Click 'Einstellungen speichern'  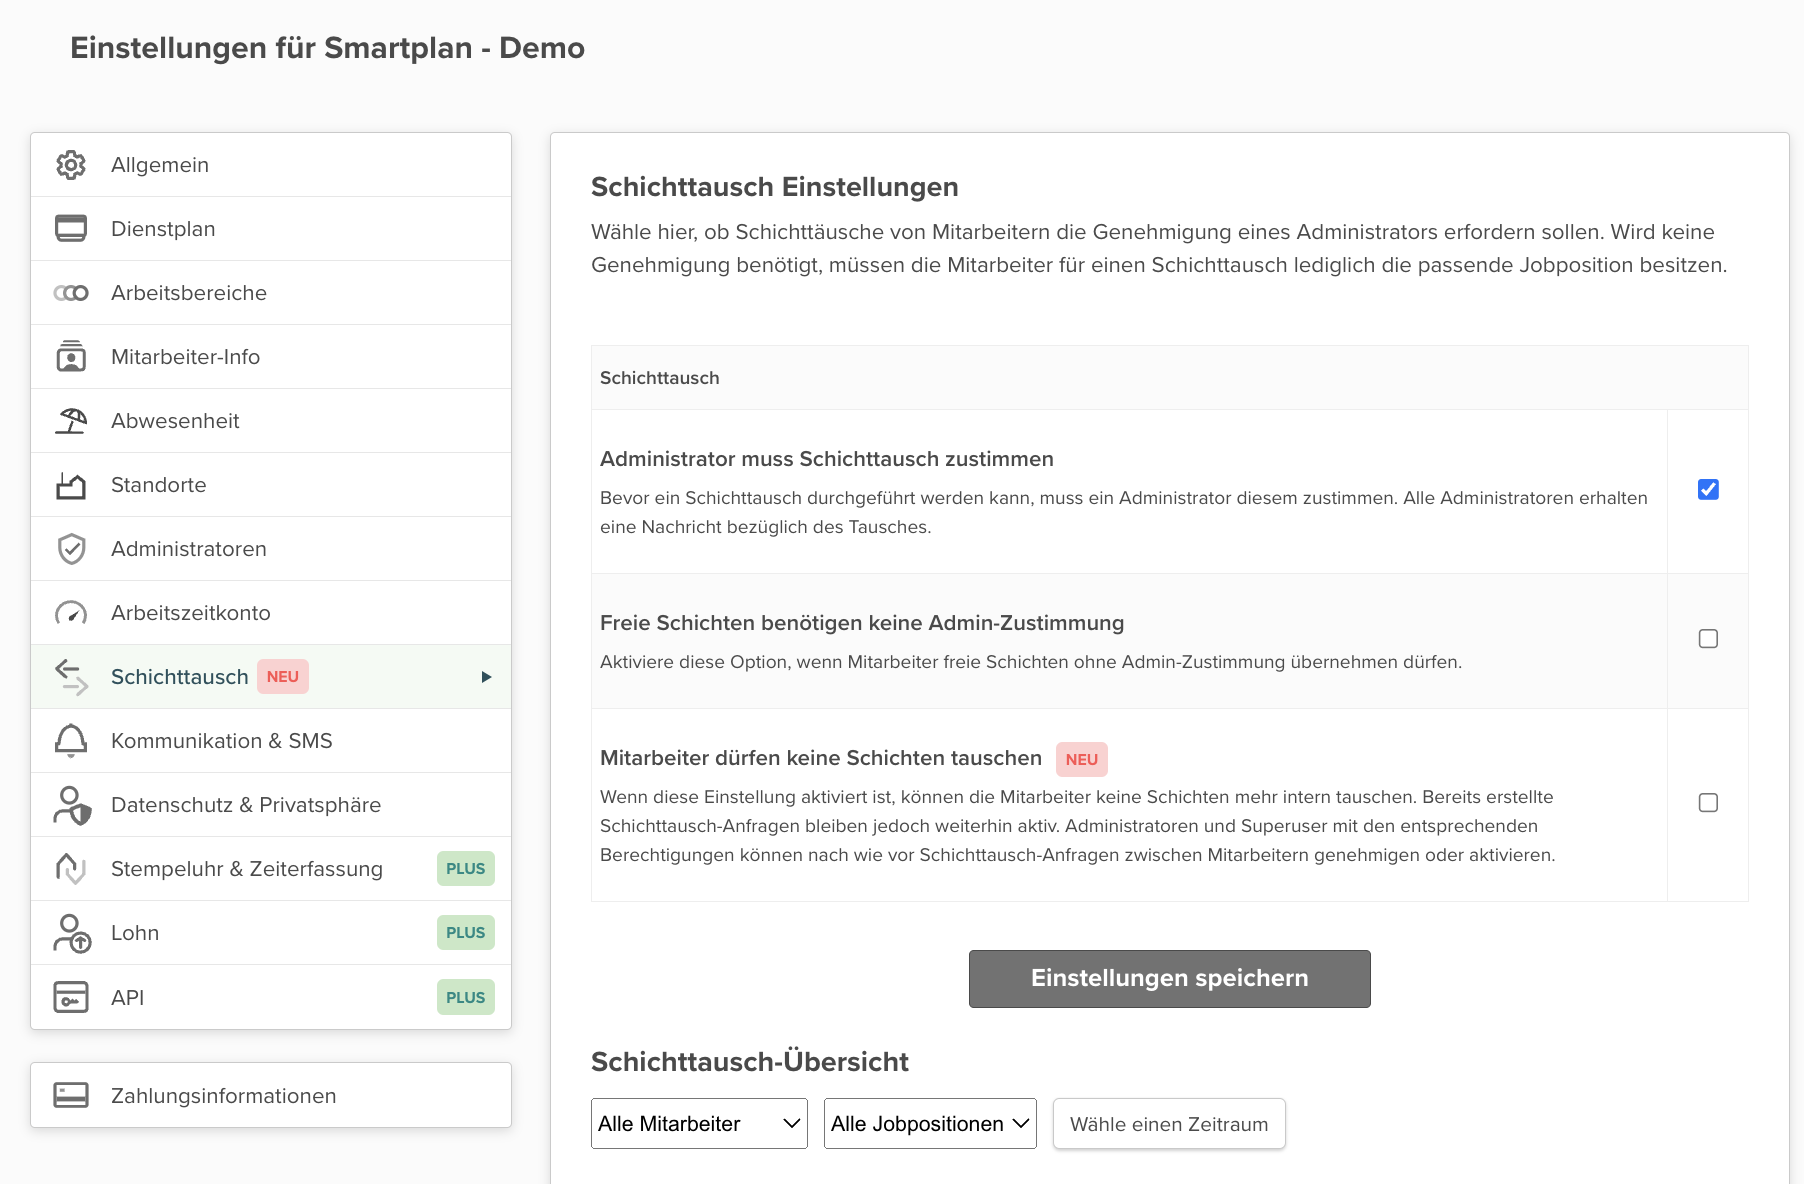coord(1168,978)
